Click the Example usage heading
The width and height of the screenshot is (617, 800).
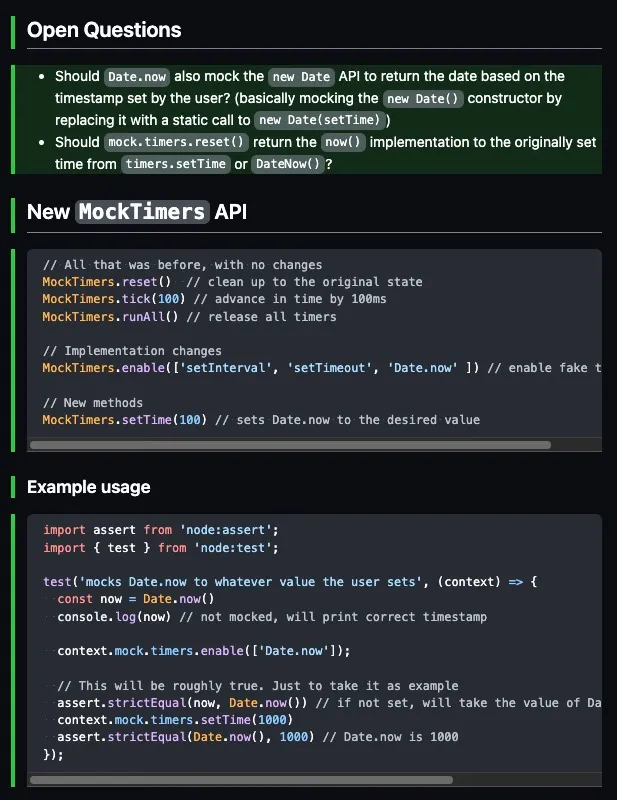pyautogui.click(x=89, y=487)
